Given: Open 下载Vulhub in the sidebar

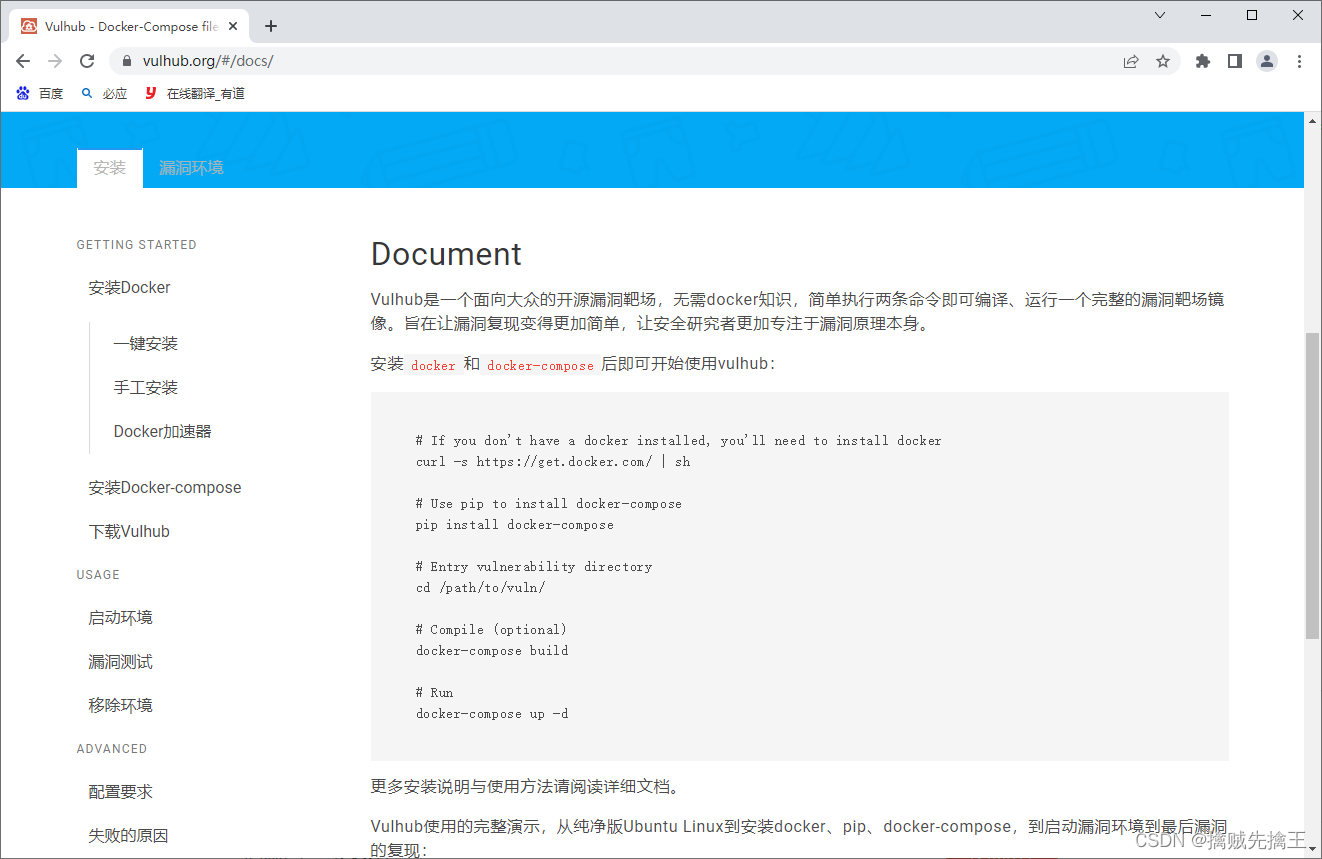Looking at the screenshot, I should click(129, 532).
